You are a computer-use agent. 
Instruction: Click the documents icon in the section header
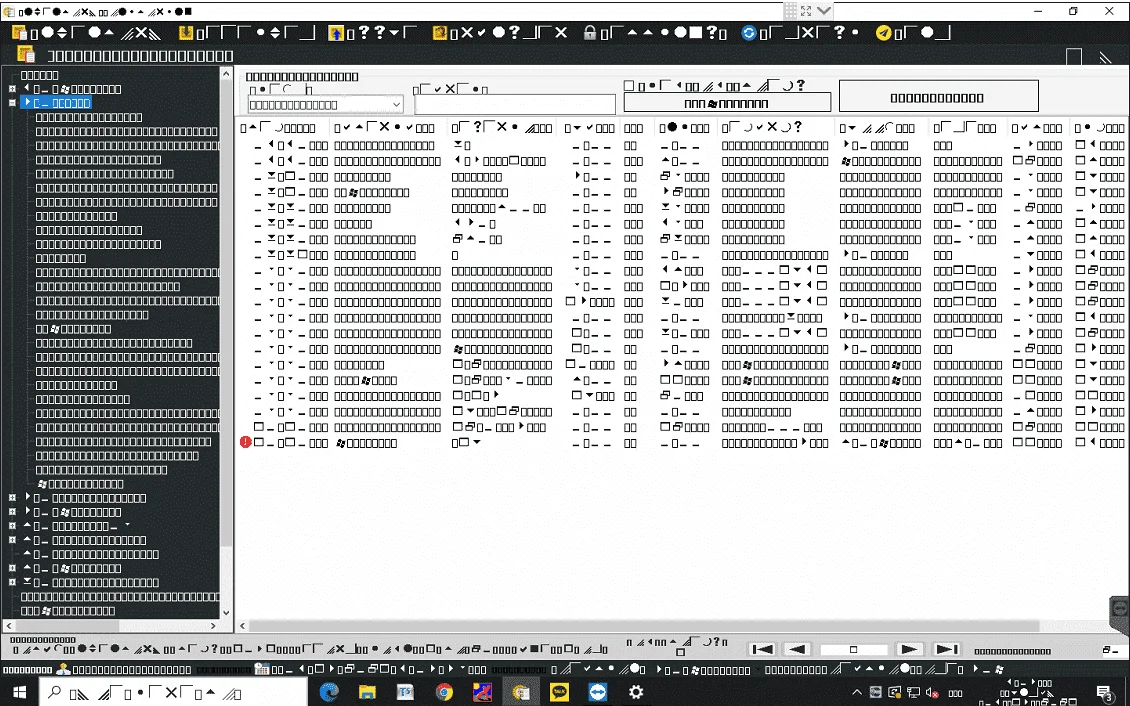(26, 55)
